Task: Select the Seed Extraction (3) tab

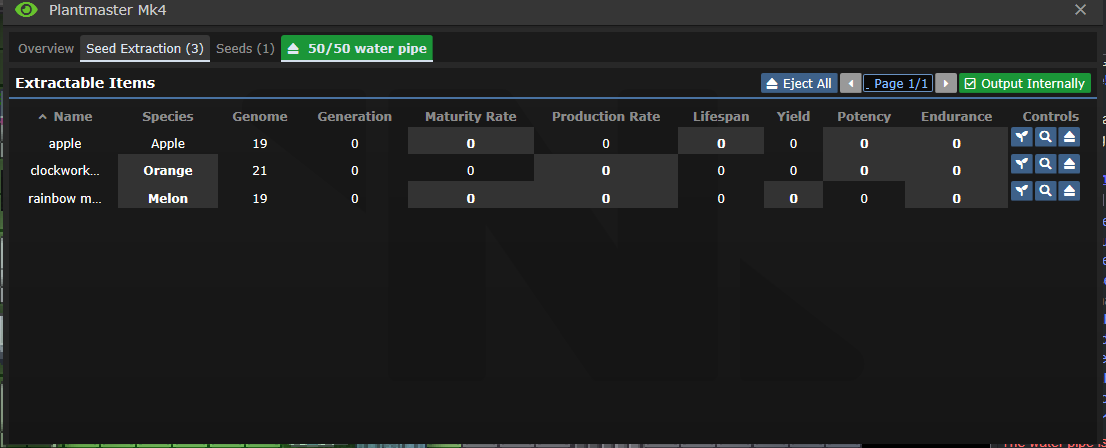Action: 145,49
